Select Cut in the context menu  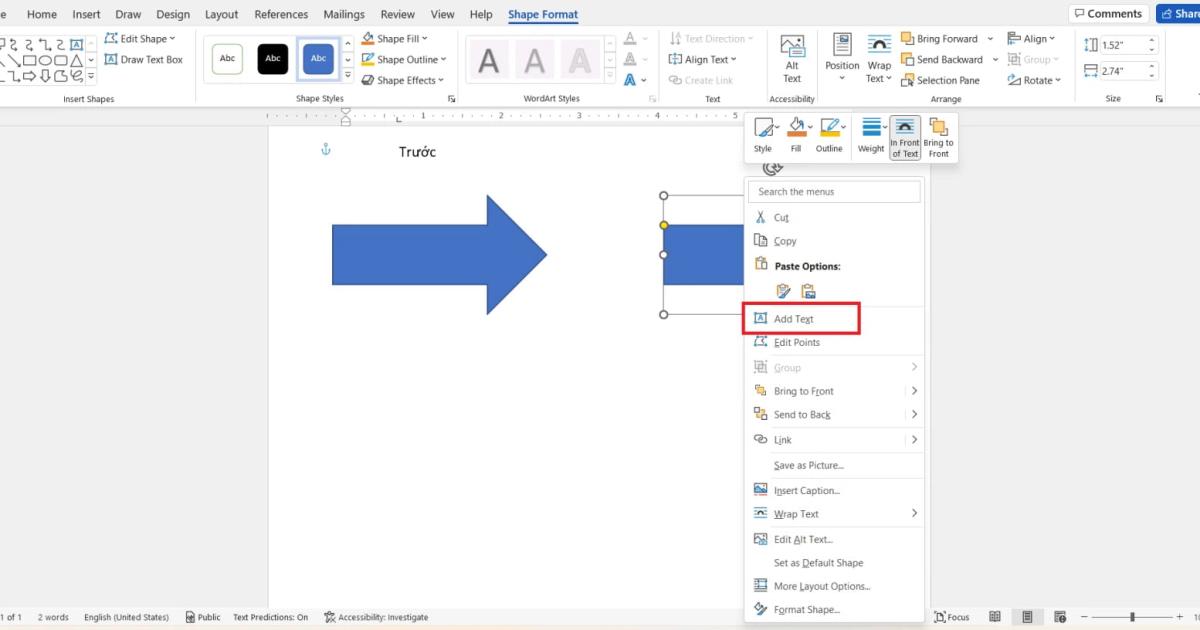pyautogui.click(x=834, y=217)
